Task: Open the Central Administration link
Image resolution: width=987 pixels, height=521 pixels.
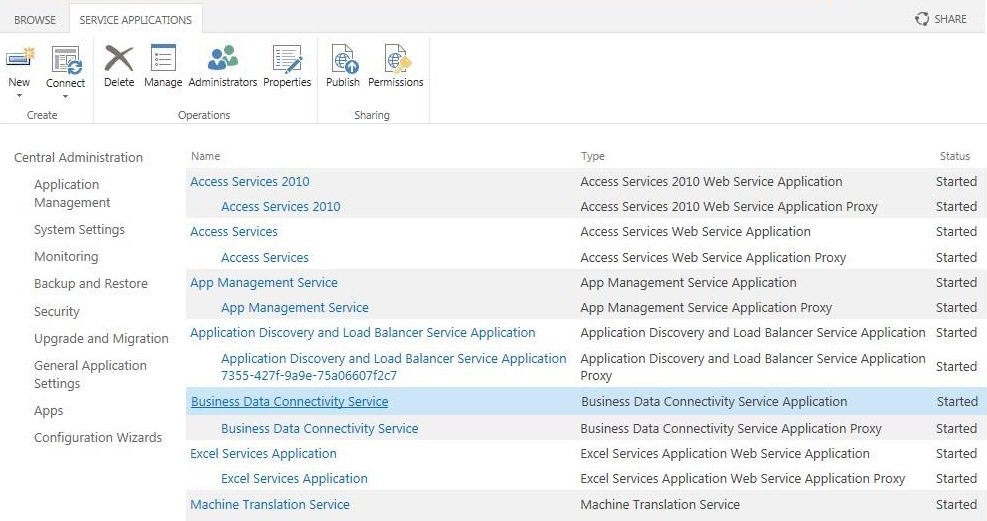Action: point(79,157)
